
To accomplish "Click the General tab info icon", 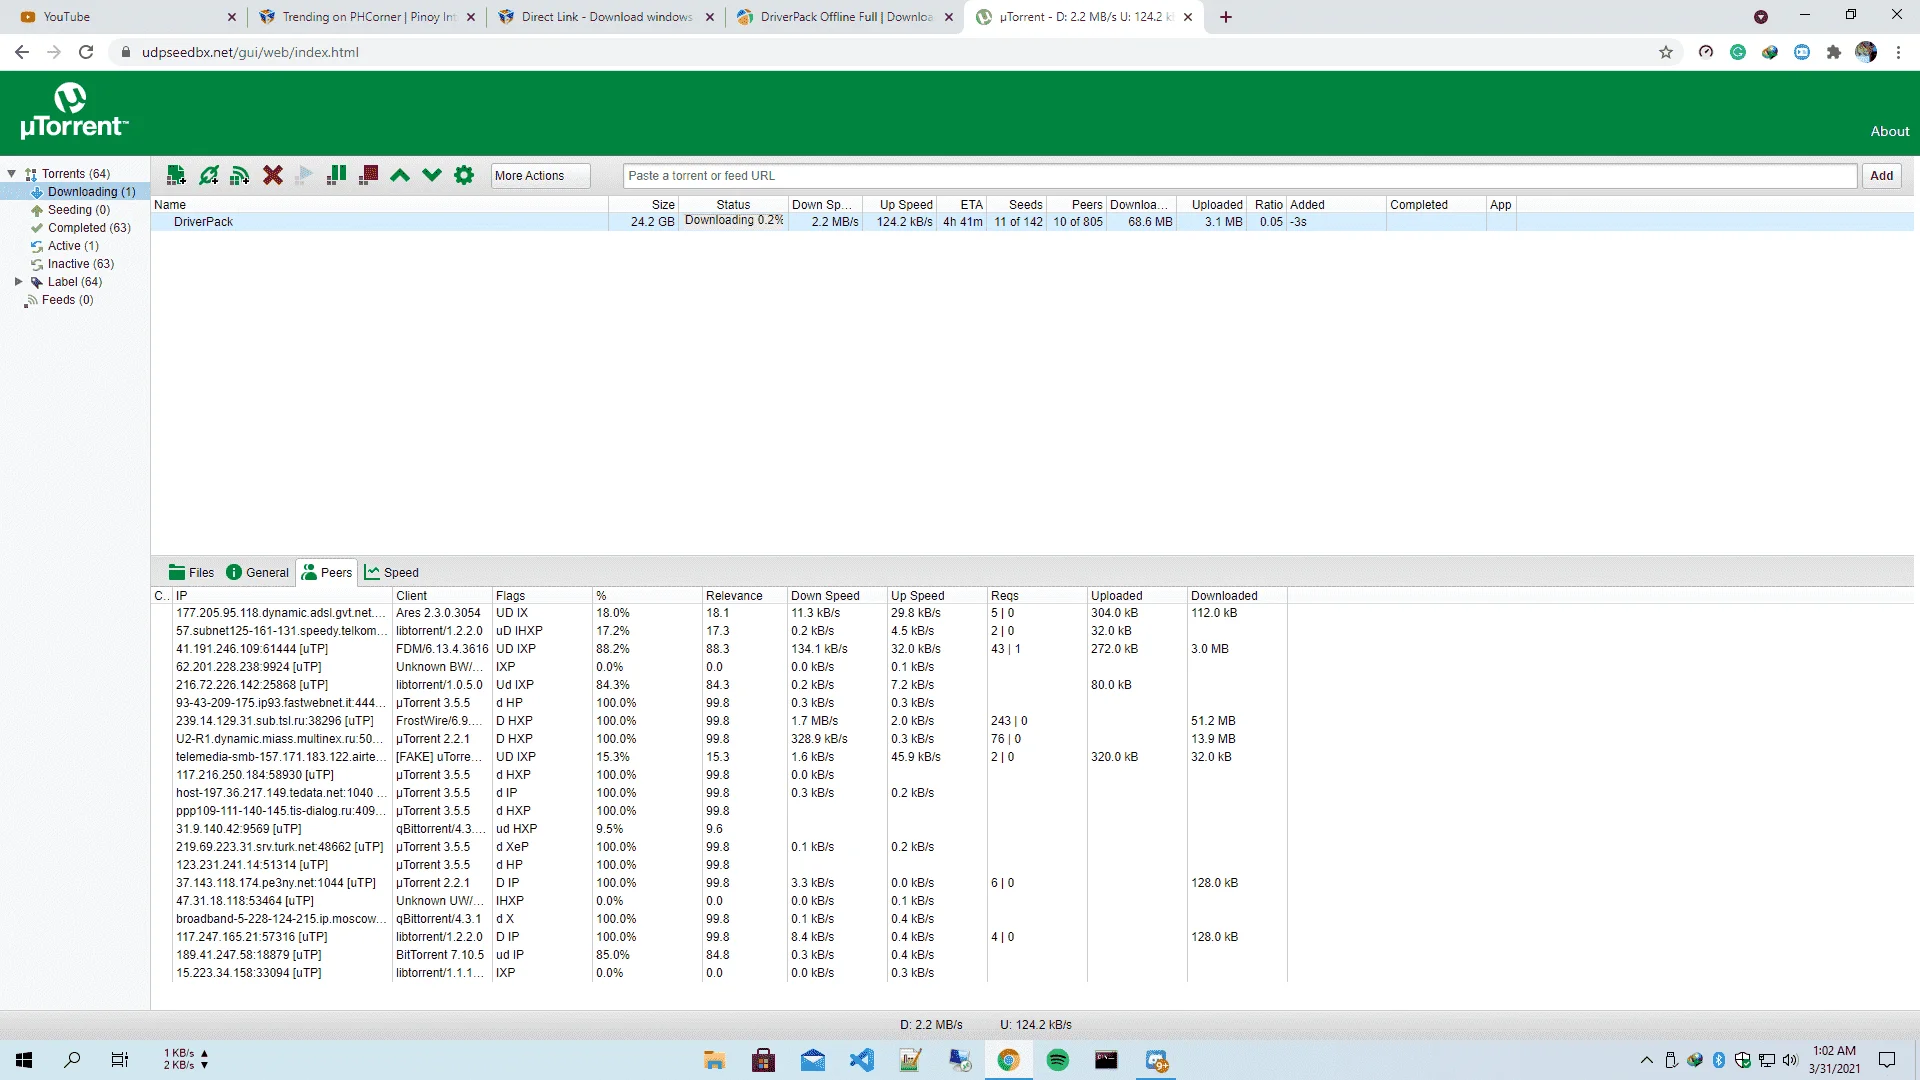I will pos(234,572).
